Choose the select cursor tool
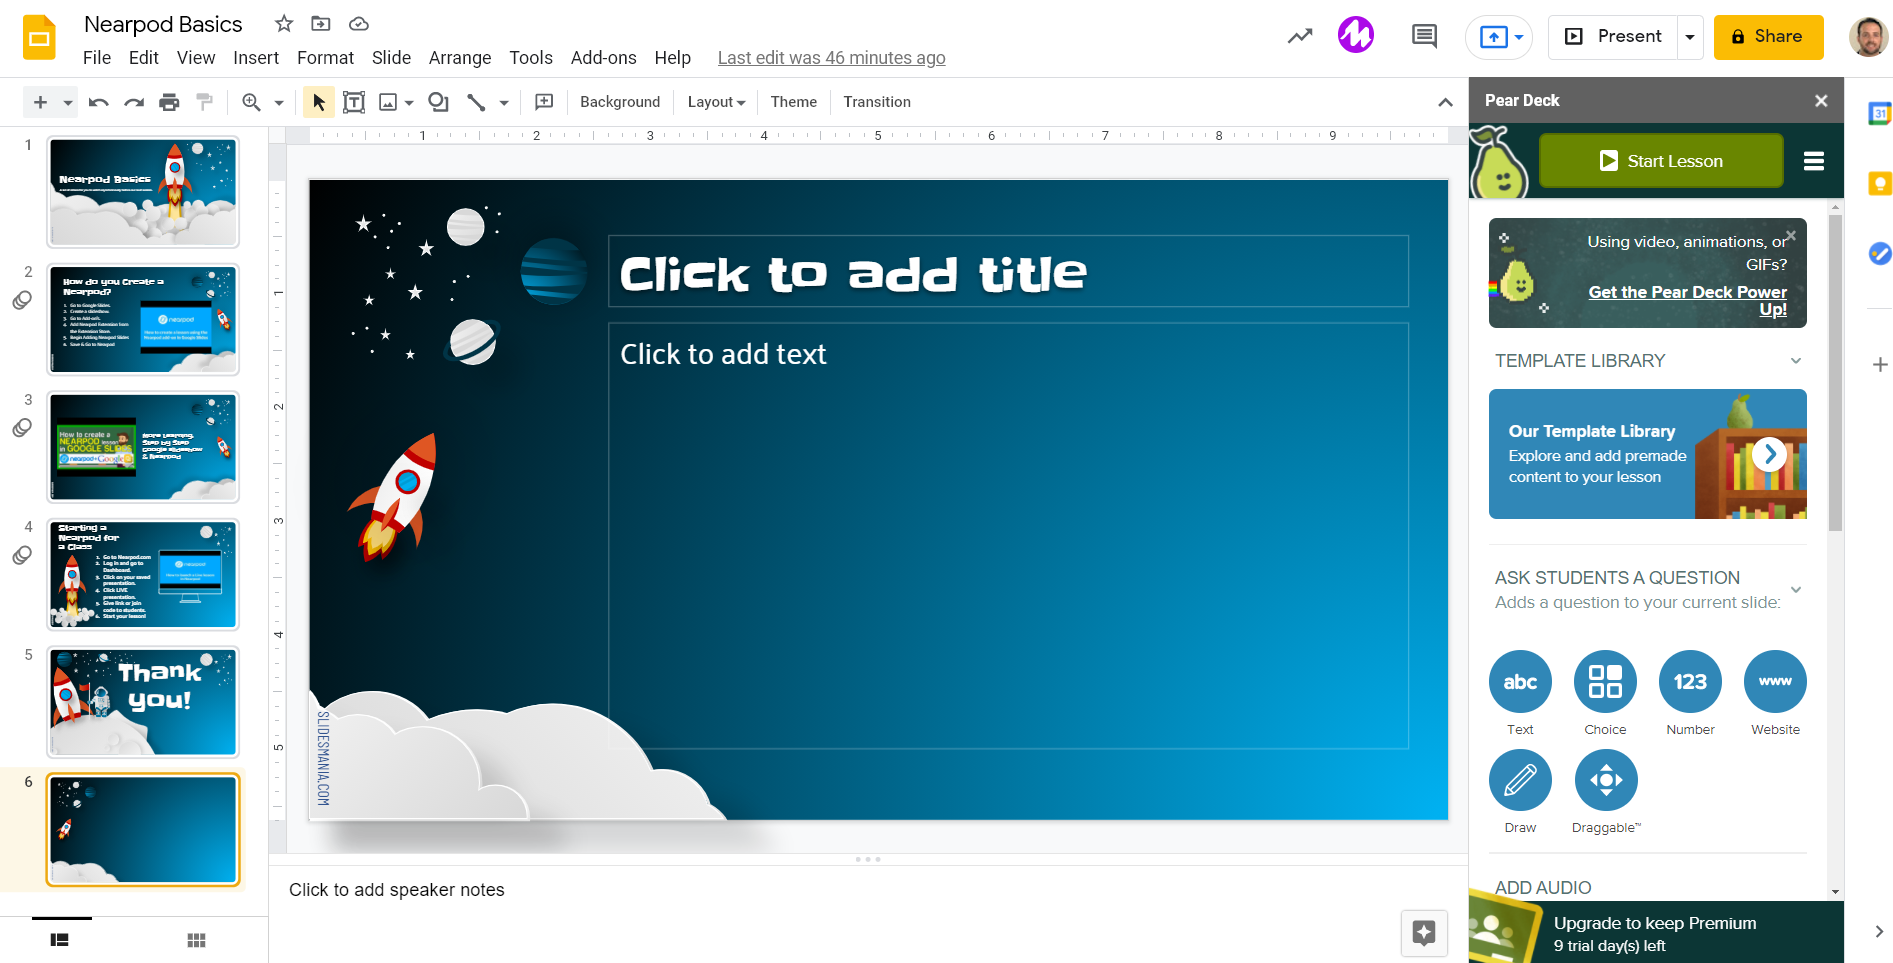 319,102
